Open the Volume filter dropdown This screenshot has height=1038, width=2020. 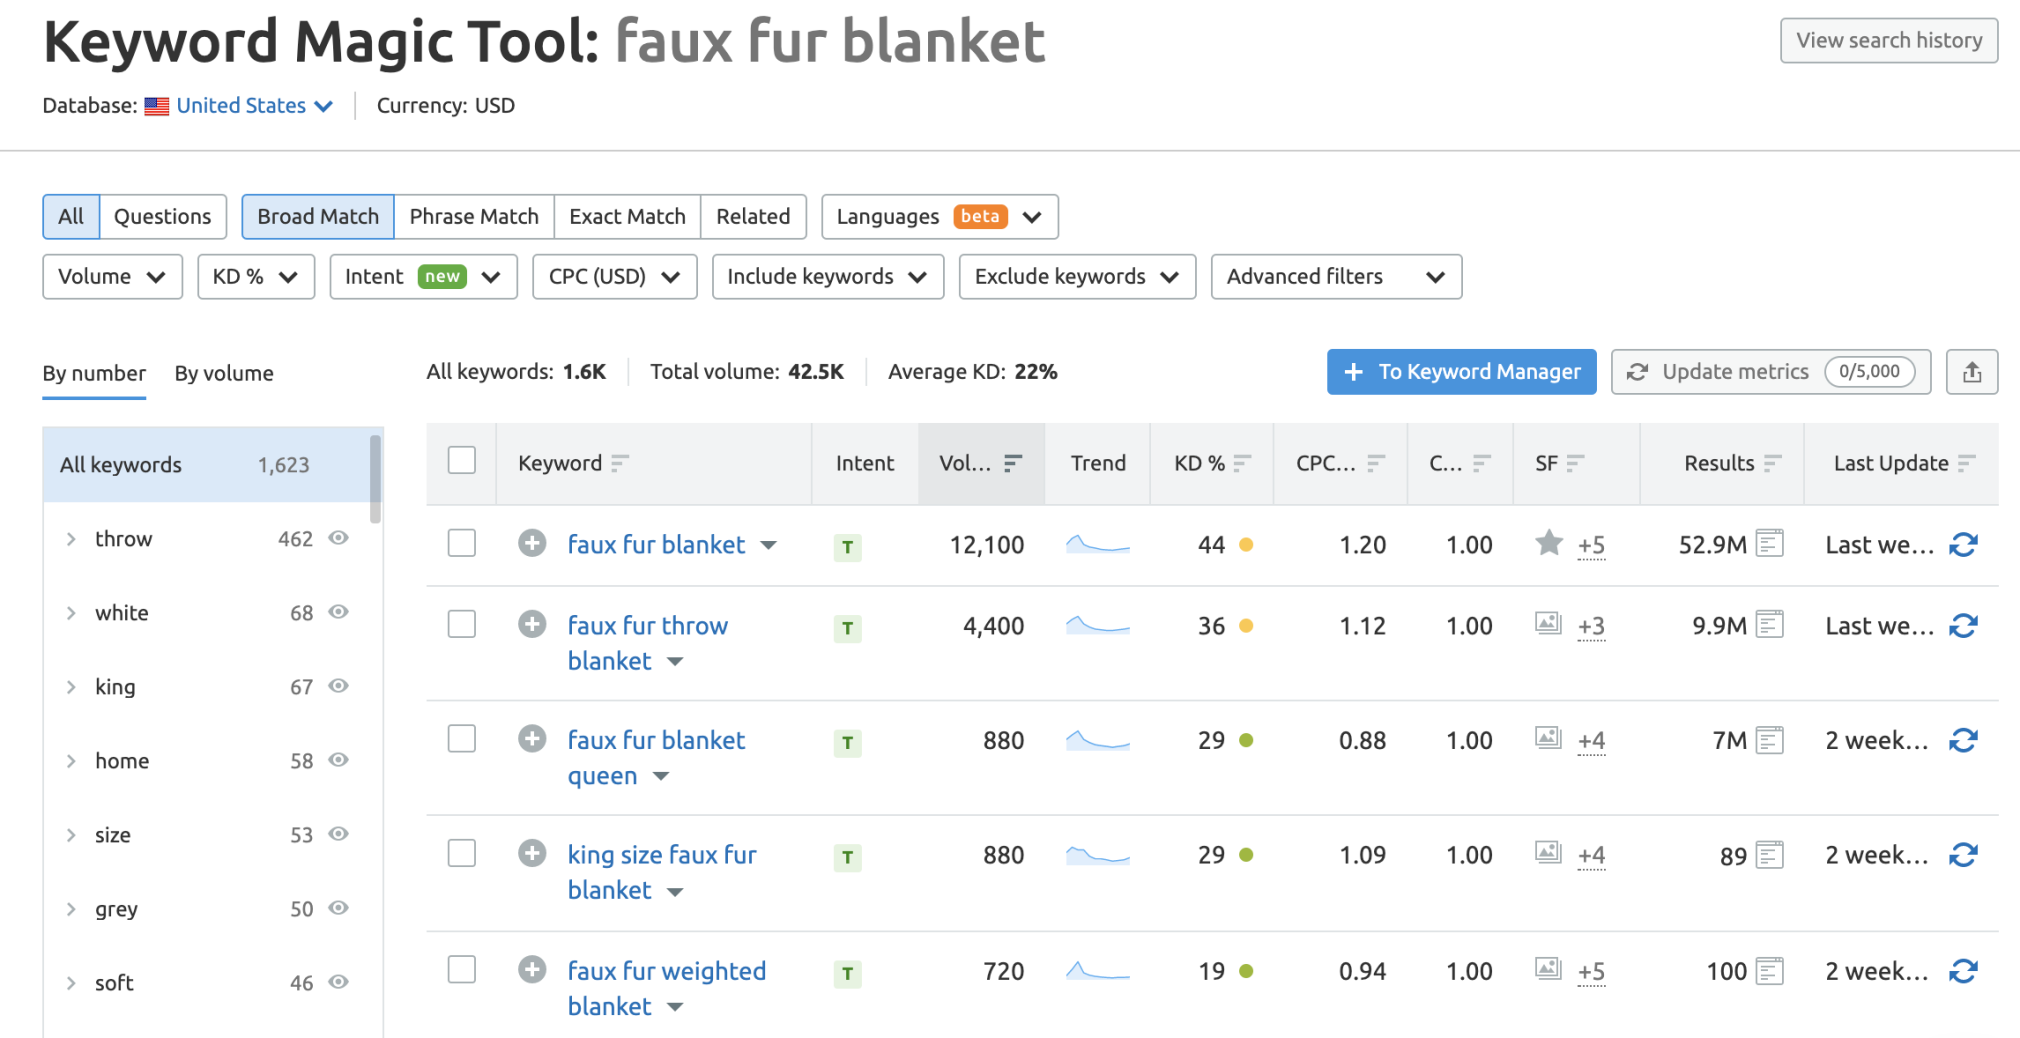[112, 277]
